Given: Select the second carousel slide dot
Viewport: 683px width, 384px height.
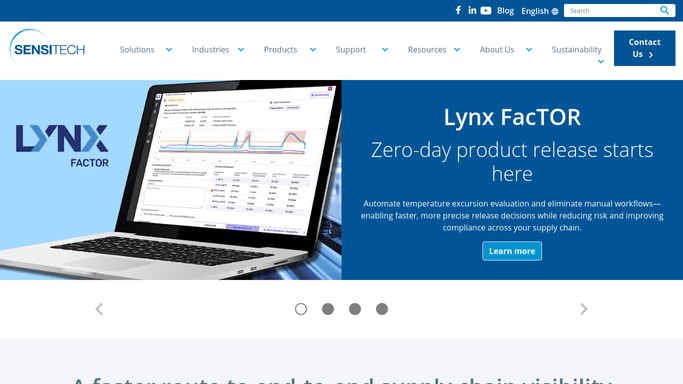Looking at the screenshot, I should pos(328,309).
